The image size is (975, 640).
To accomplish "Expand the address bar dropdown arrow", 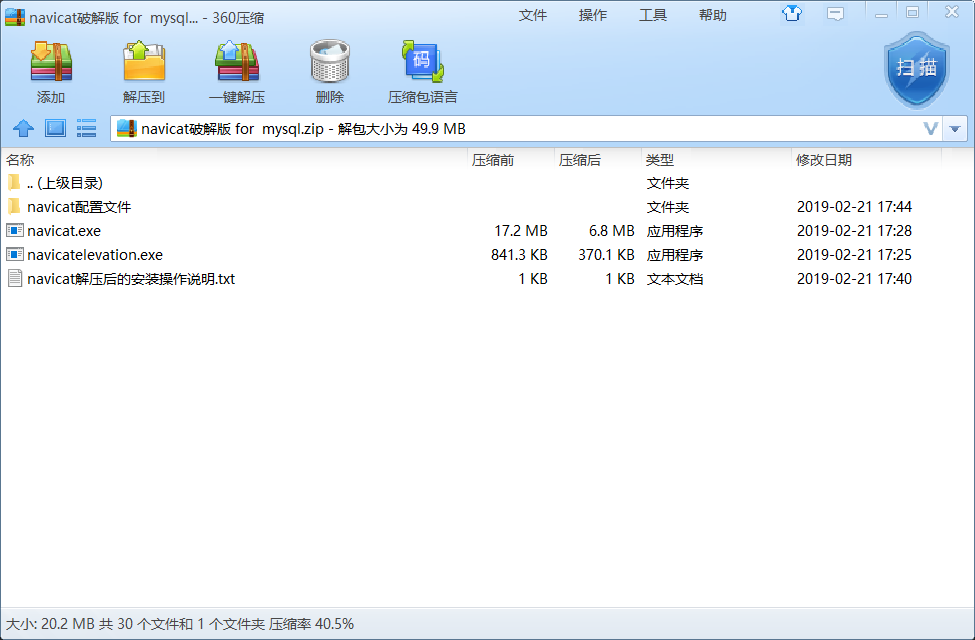I will click(x=954, y=129).
